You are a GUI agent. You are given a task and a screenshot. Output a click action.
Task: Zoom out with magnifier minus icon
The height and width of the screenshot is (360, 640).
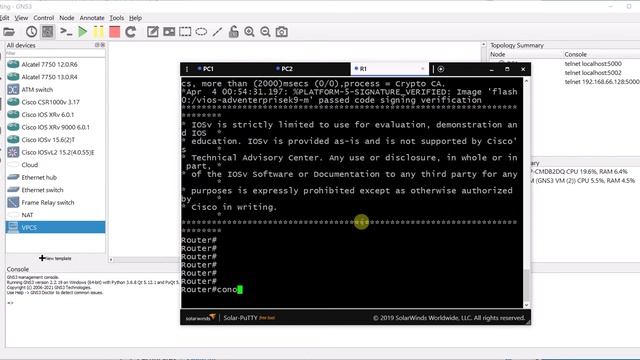(x=265, y=32)
